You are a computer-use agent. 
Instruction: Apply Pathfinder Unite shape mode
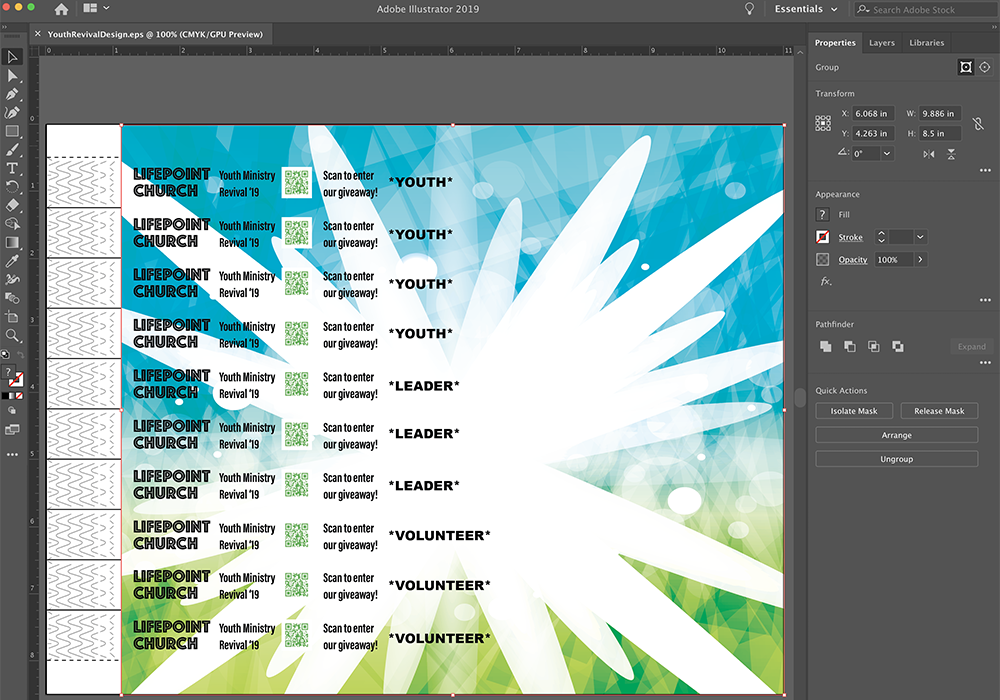(x=826, y=346)
